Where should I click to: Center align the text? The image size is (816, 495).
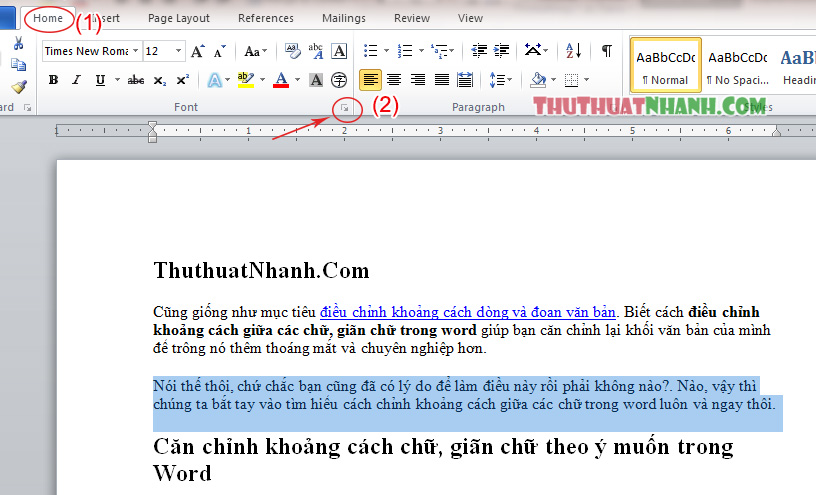point(394,80)
